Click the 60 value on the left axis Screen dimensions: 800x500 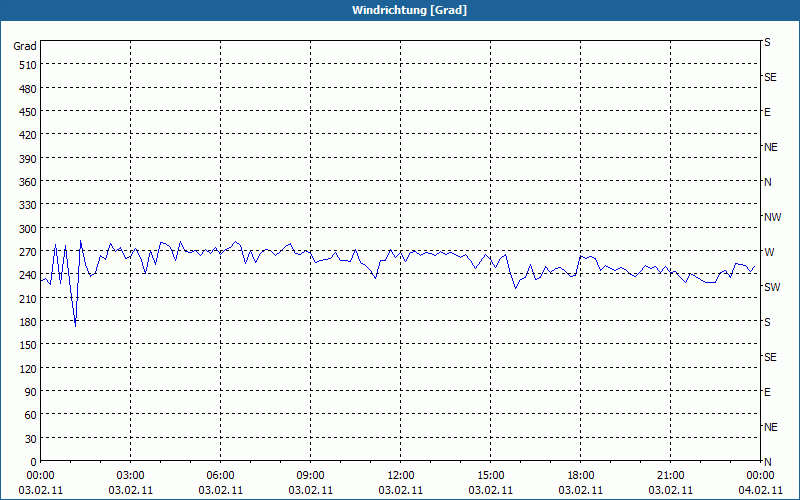[x=31, y=415]
